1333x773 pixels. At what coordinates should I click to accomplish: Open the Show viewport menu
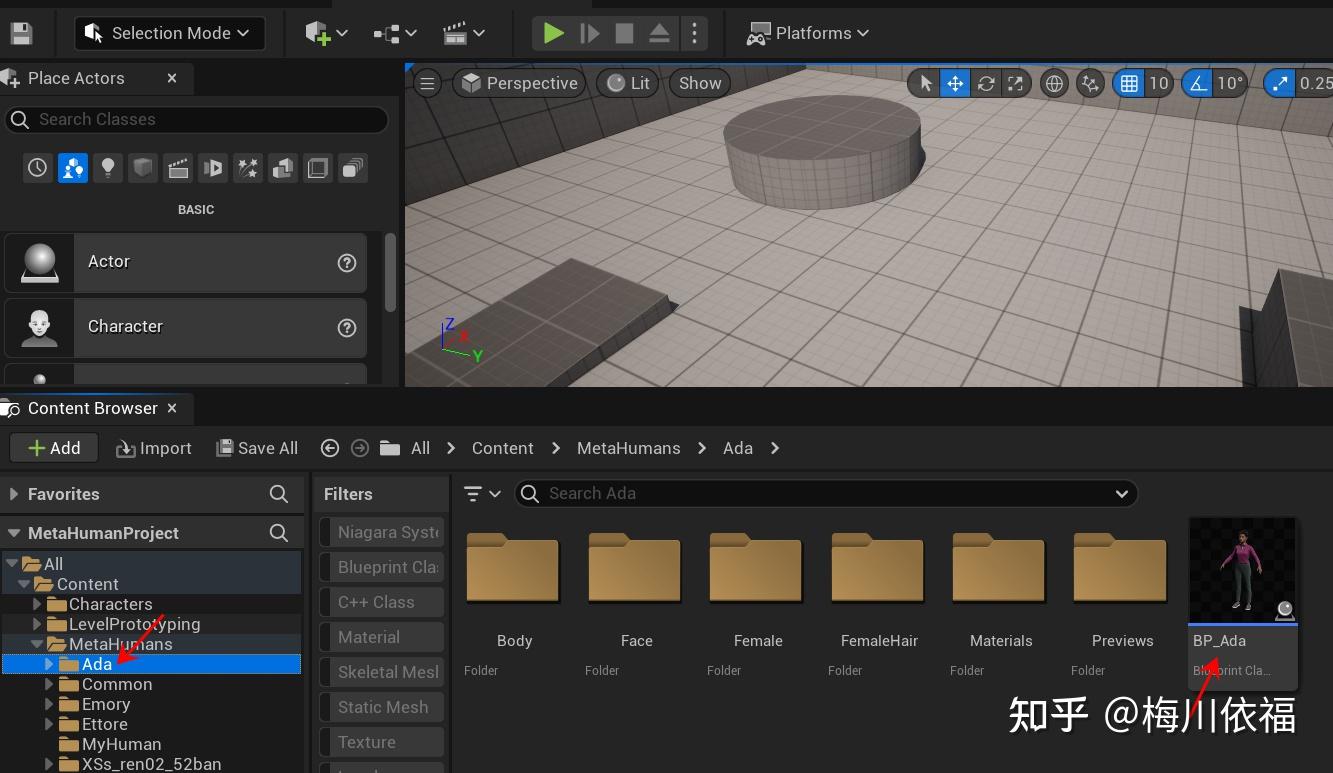tap(699, 83)
